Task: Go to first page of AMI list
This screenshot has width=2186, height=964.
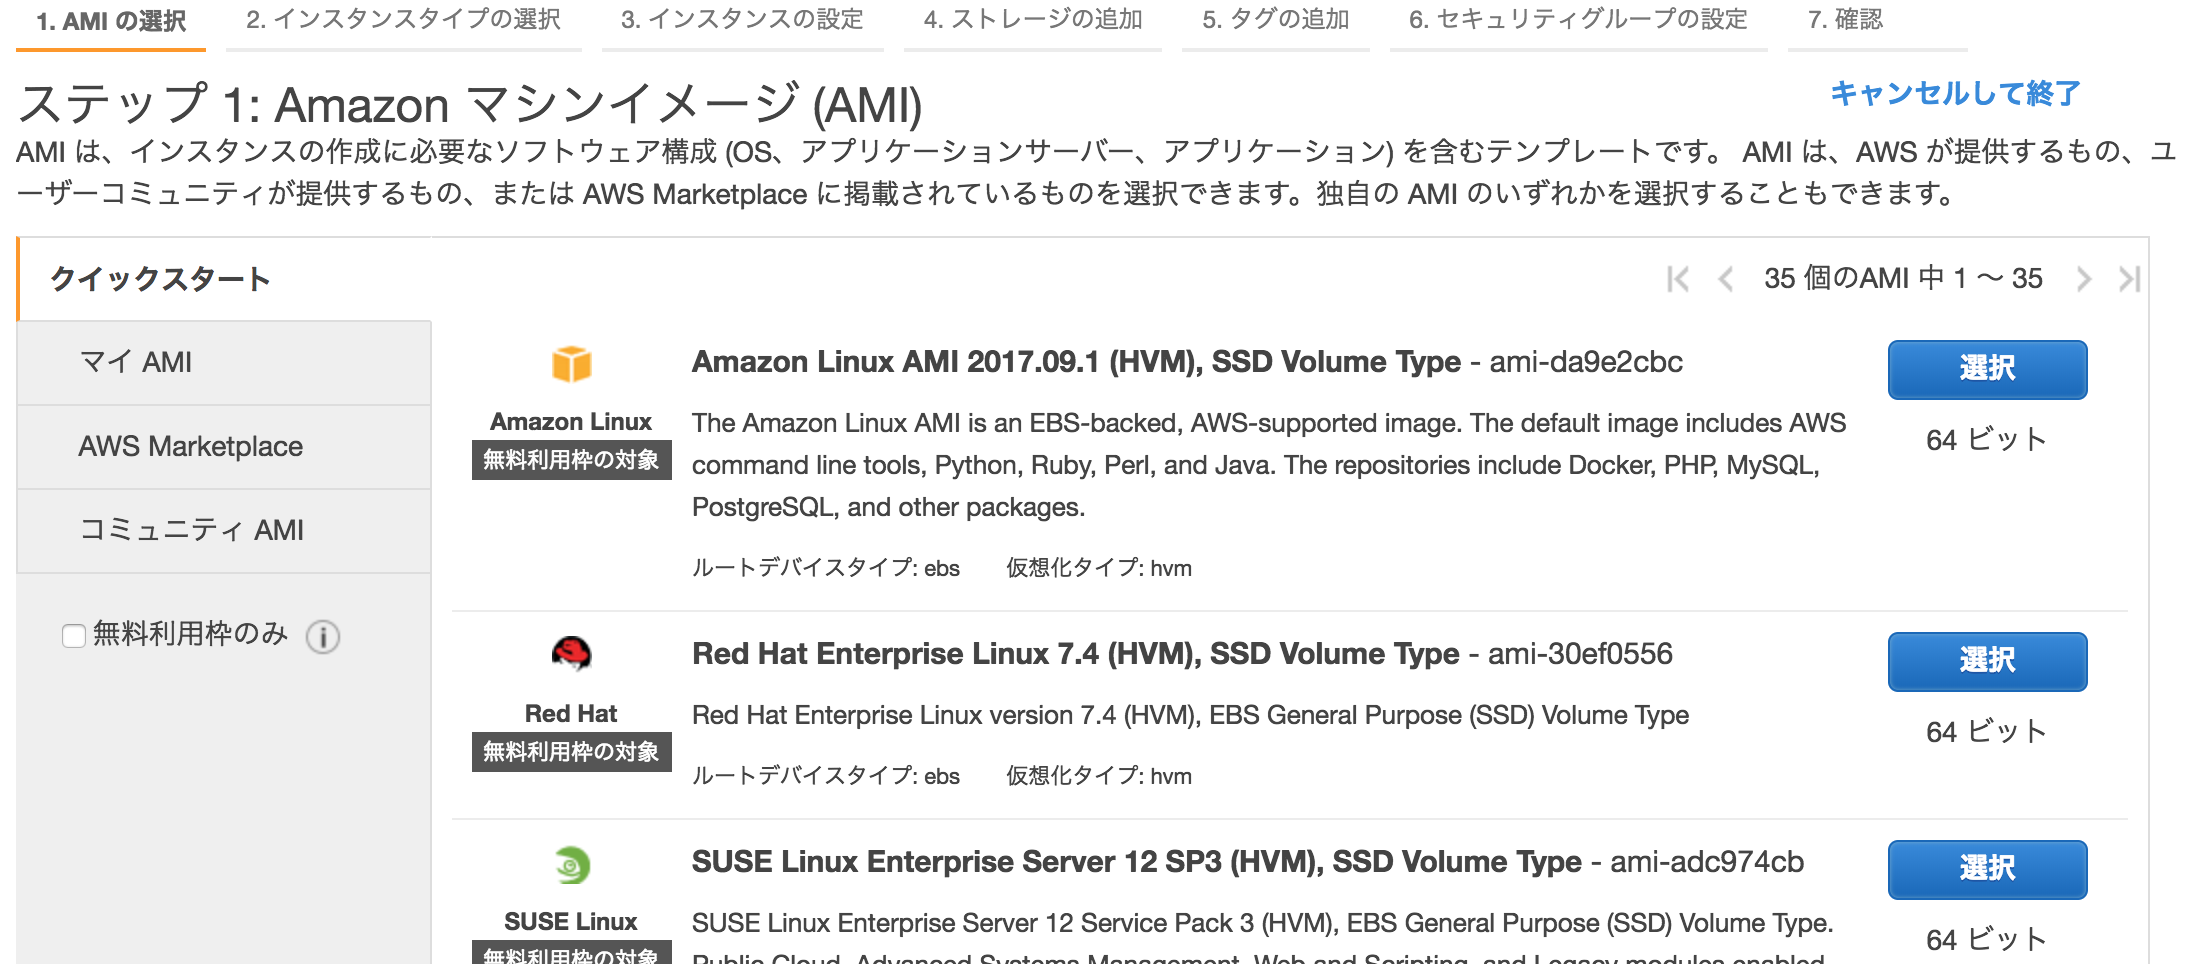Action: 1678,279
